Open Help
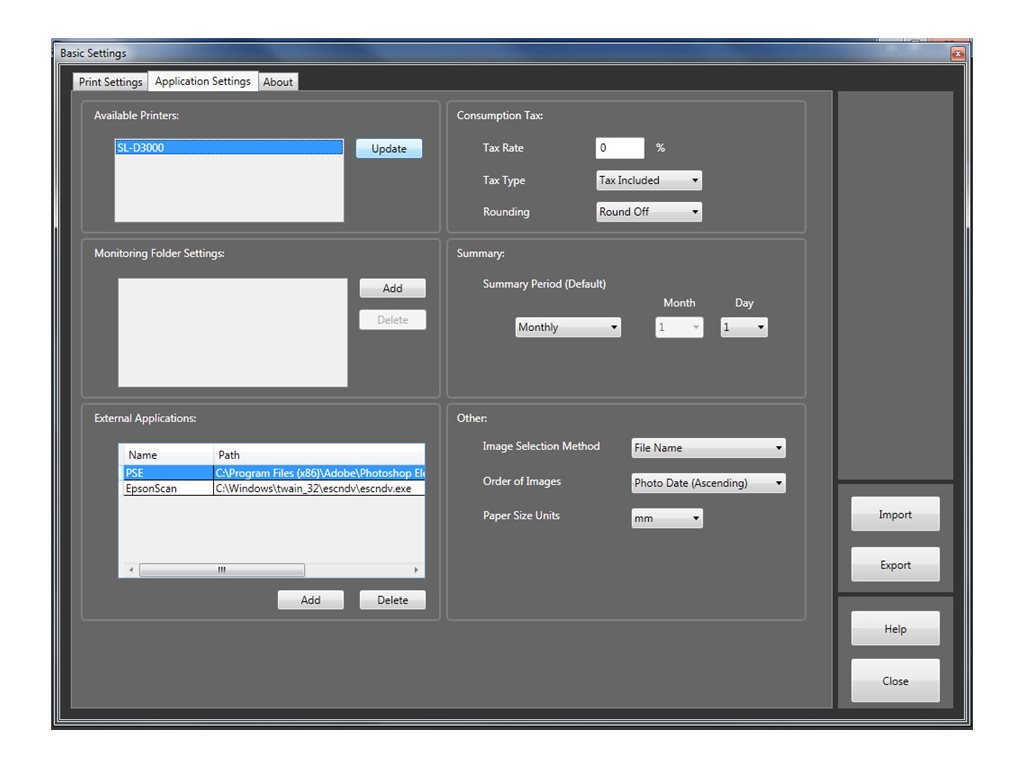Viewport: 1024px width, 768px height. [894, 628]
